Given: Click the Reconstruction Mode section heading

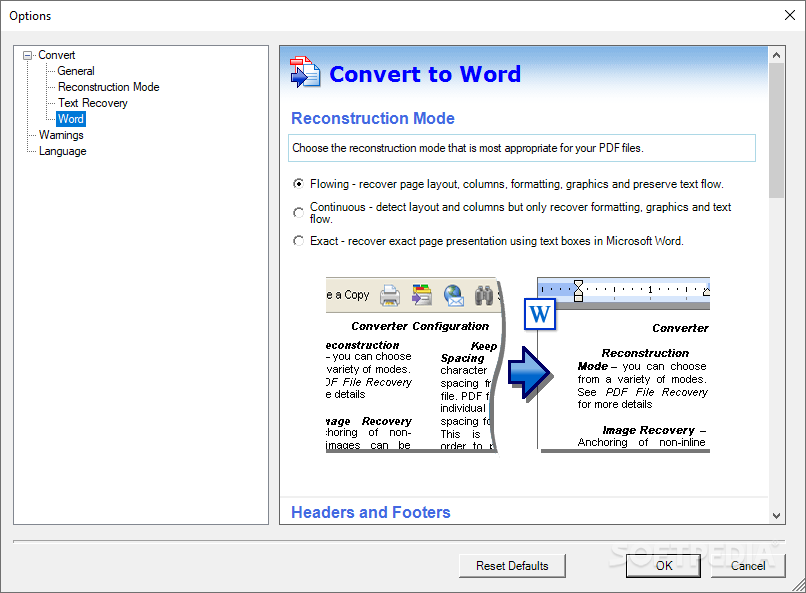Looking at the screenshot, I should click(373, 118).
